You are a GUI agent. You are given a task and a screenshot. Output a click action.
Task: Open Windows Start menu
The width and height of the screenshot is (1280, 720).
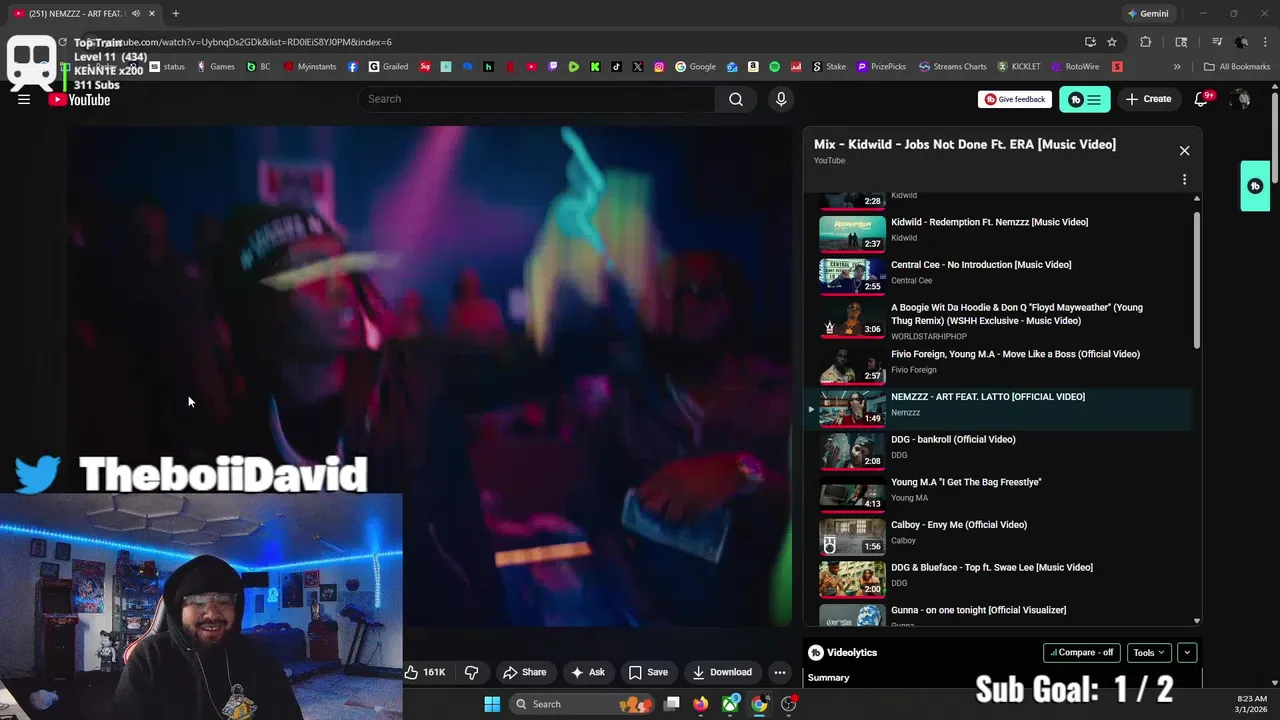pos(492,704)
